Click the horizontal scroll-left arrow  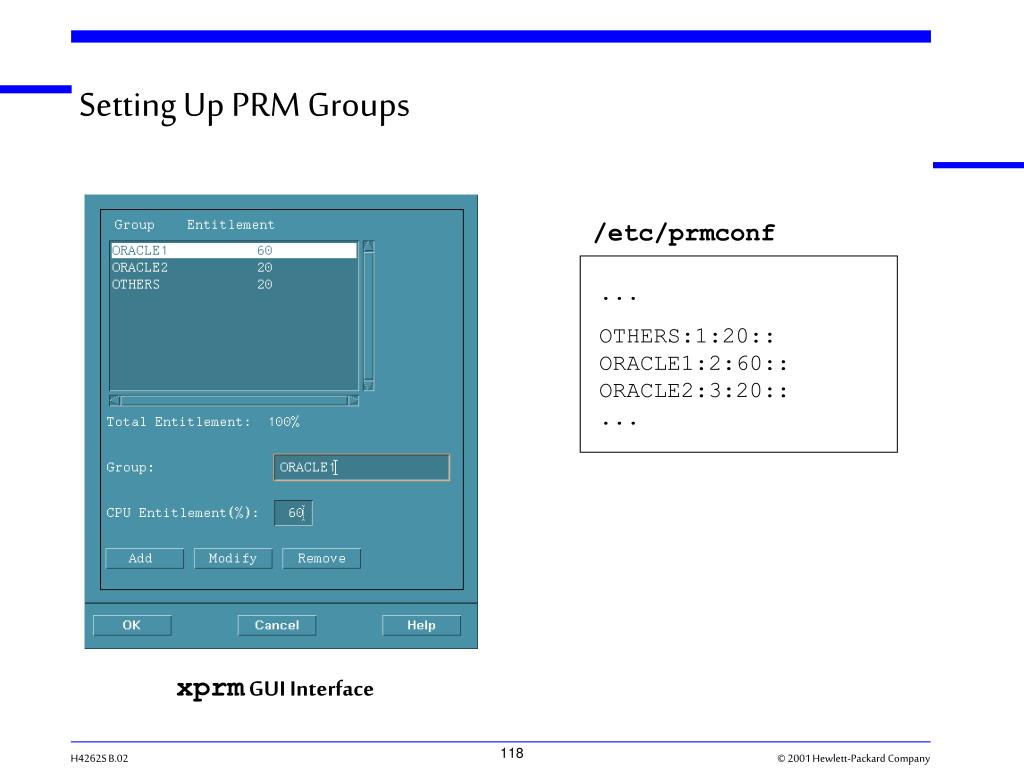coord(115,400)
